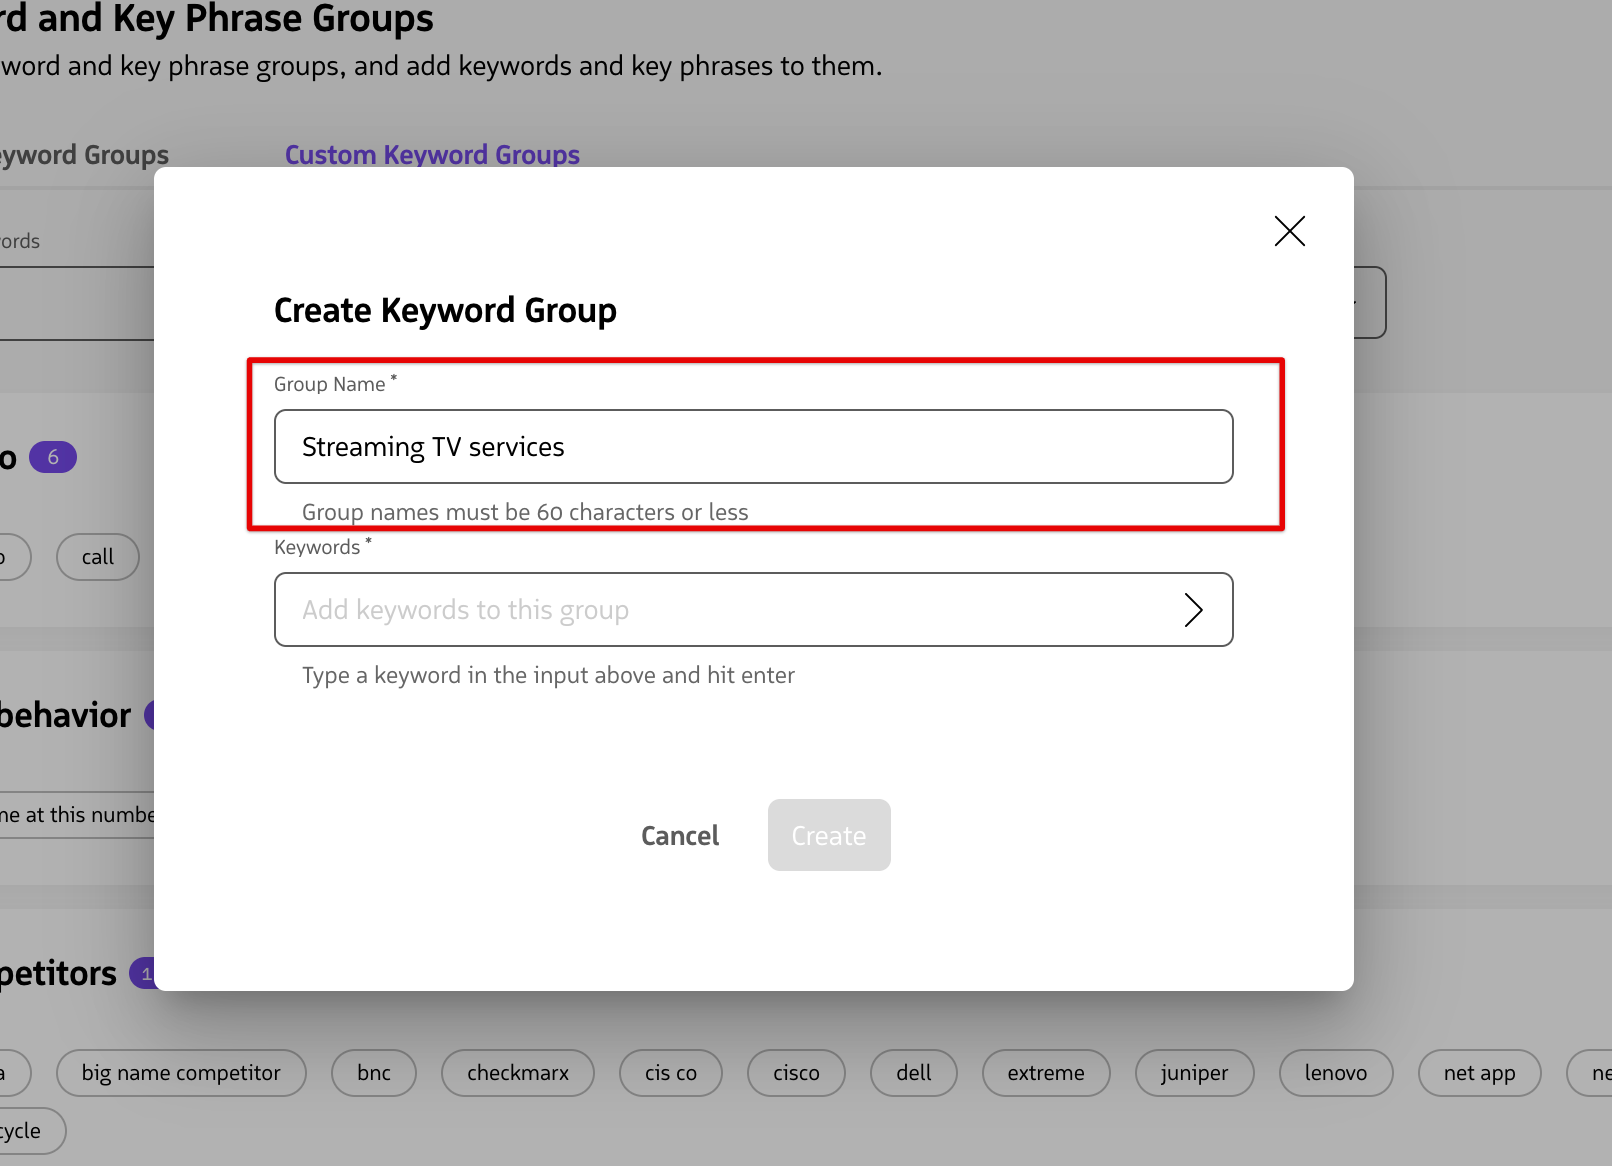Image resolution: width=1612 pixels, height=1166 pixels.
Task: Select the extreme keyword chip
Action: click(x=1045, y=1072)
